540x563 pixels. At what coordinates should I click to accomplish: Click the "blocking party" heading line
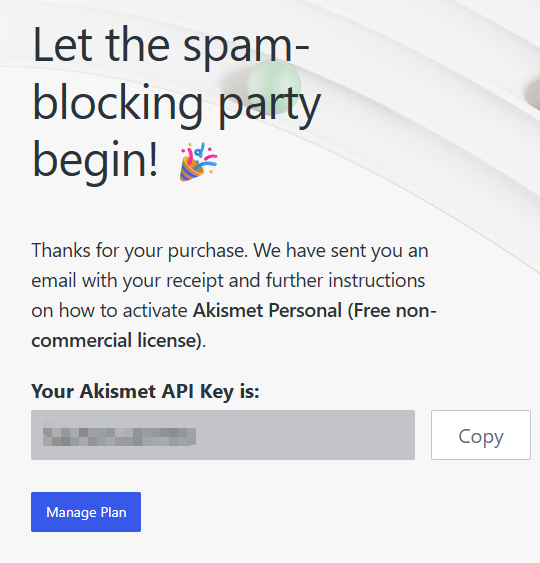pos(176,104)
